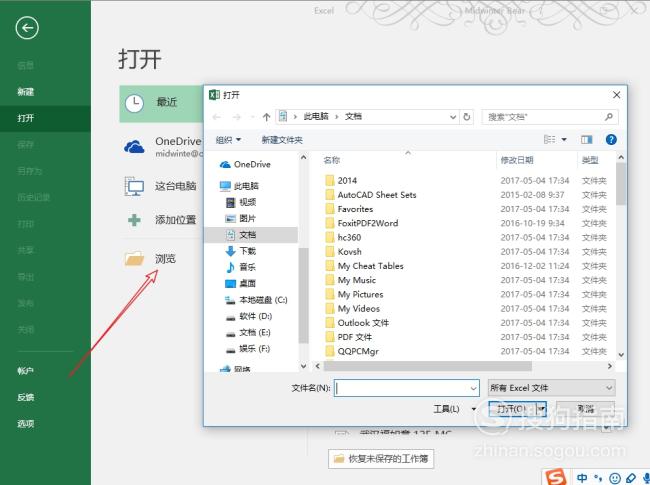Screen dimensions: 650x485
Task: Open the 选项 settings entry
Action: pyautogui.click(x=25, y=424)
